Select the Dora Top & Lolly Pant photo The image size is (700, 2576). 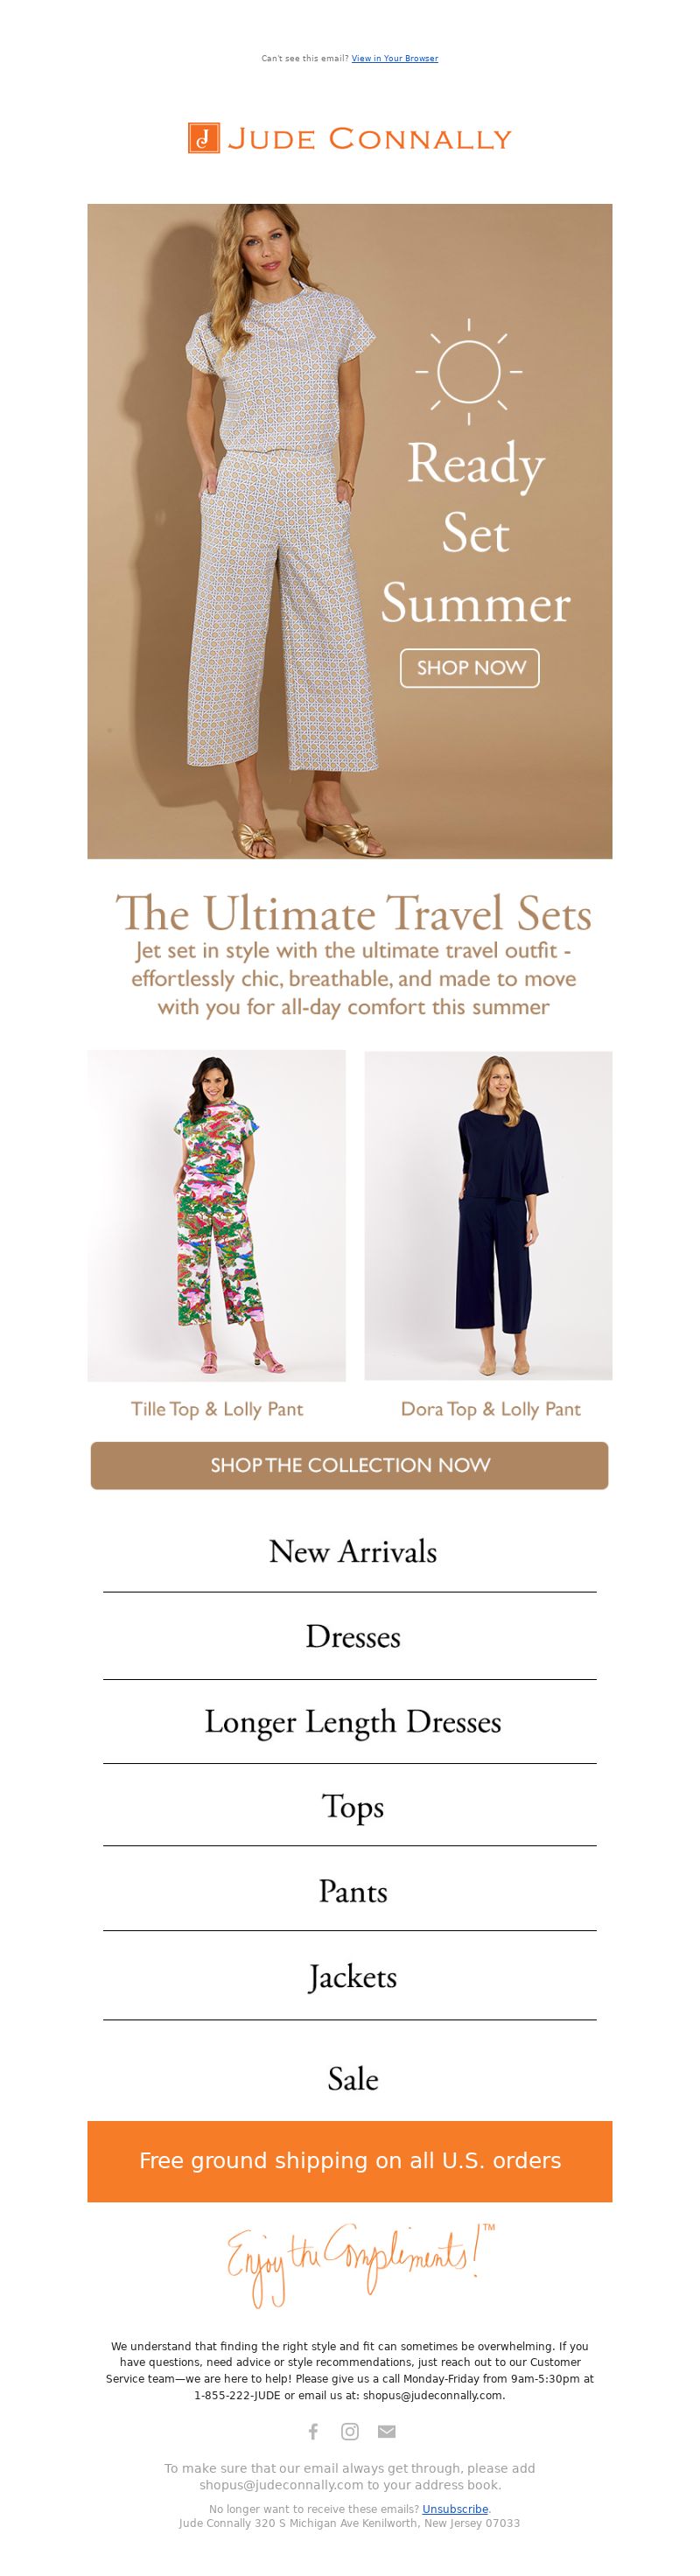click(x=489, y=1215)
